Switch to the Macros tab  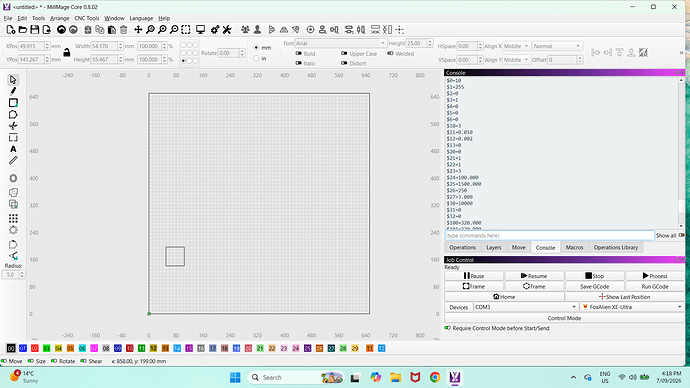point(574,247)
